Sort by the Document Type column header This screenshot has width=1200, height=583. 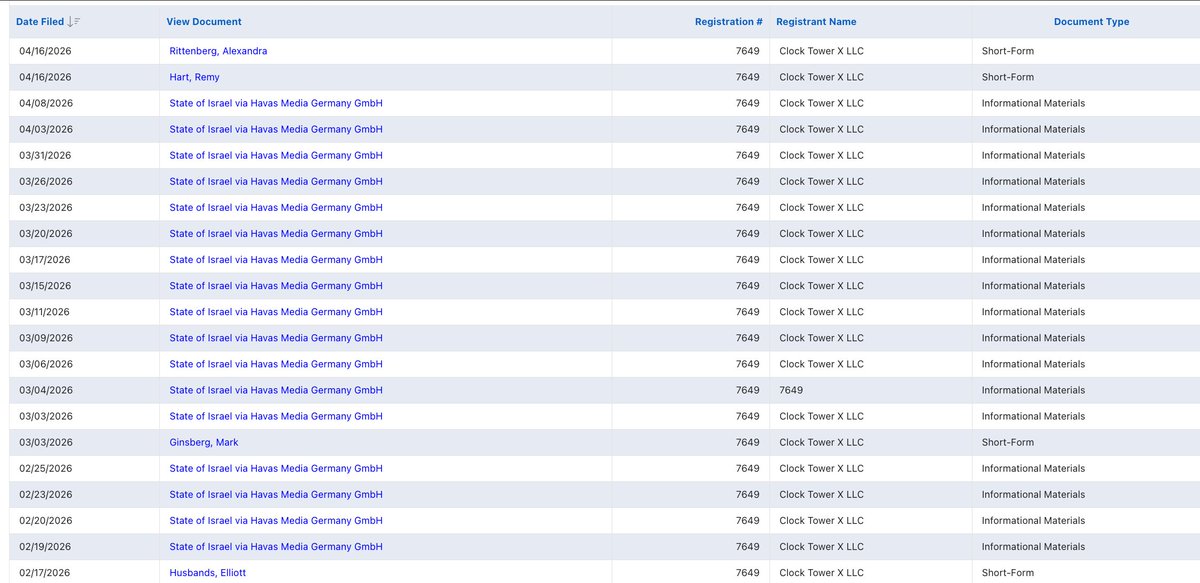coord(1092,21)
